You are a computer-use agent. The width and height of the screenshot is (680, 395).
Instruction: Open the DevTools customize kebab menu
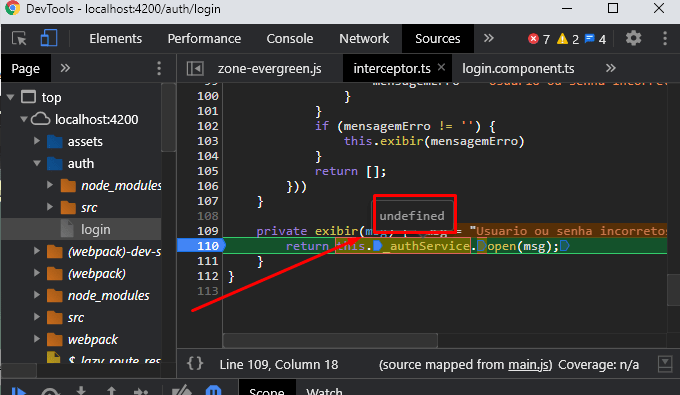pyautogui.click(x=665, y=38)
